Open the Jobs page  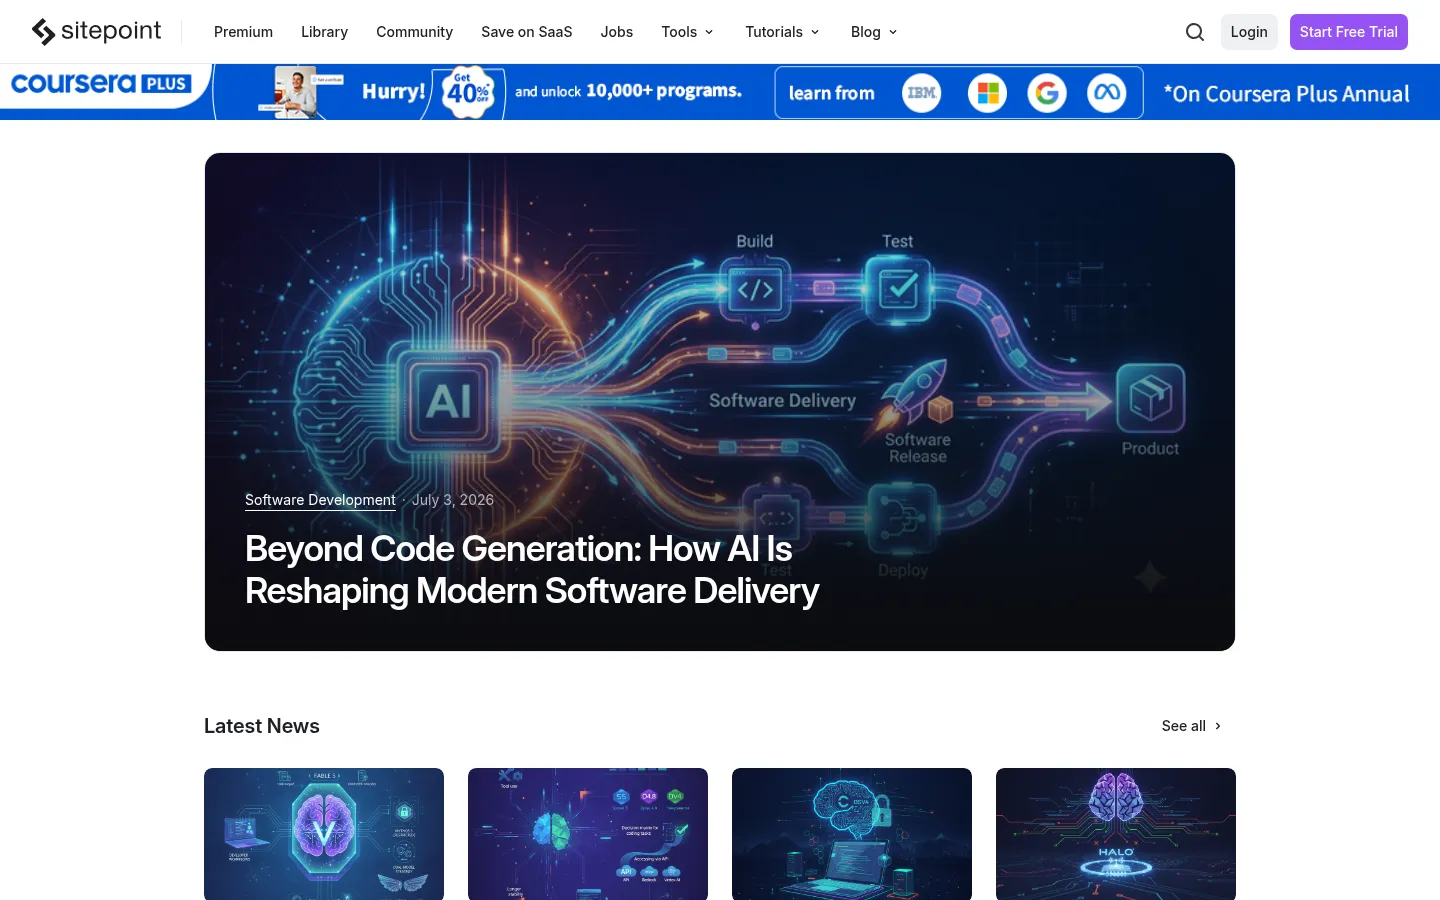(x=616, y=32)
